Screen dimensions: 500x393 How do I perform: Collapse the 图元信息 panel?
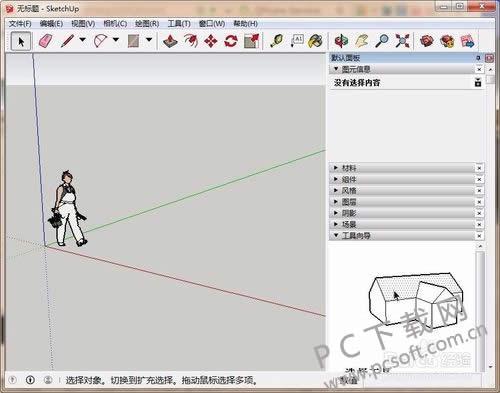click(x=336, y=69)
